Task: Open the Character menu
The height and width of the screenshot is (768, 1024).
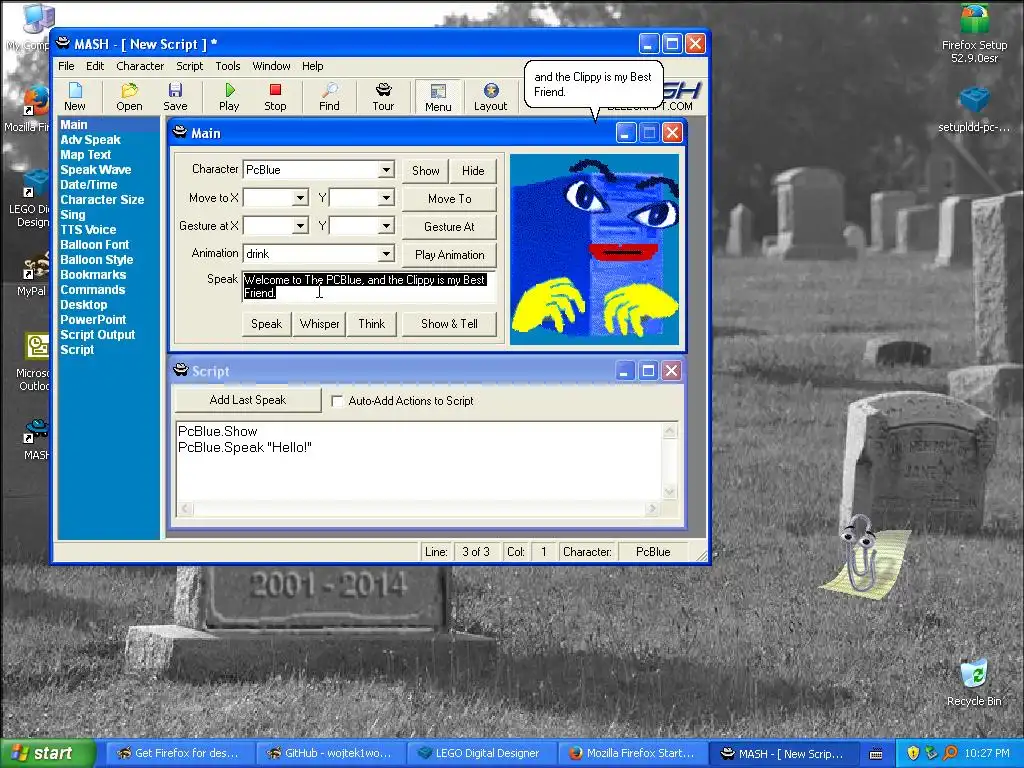Action: point(140,66)
